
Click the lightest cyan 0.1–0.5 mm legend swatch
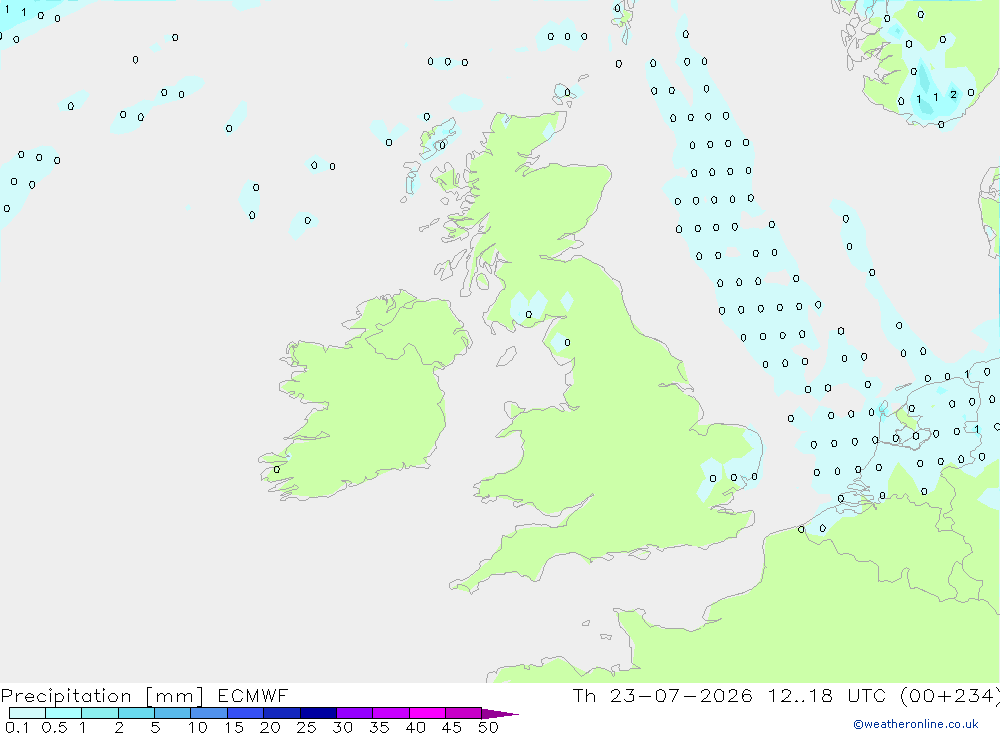(x=27, y=713)
